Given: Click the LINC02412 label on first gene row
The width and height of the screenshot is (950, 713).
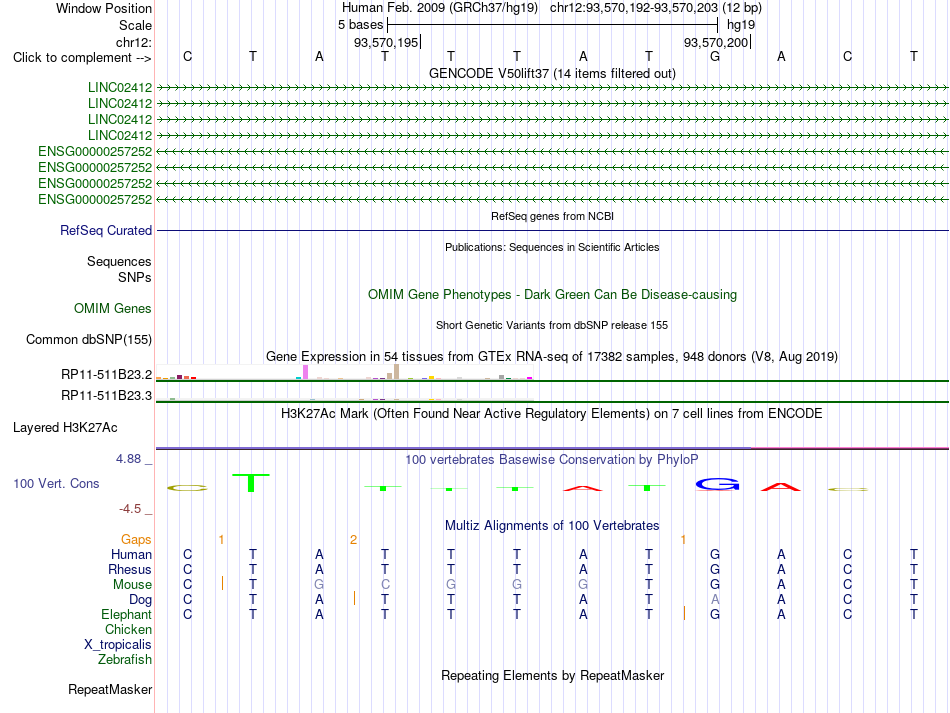Looking at the screenshot, I should 120,87.
